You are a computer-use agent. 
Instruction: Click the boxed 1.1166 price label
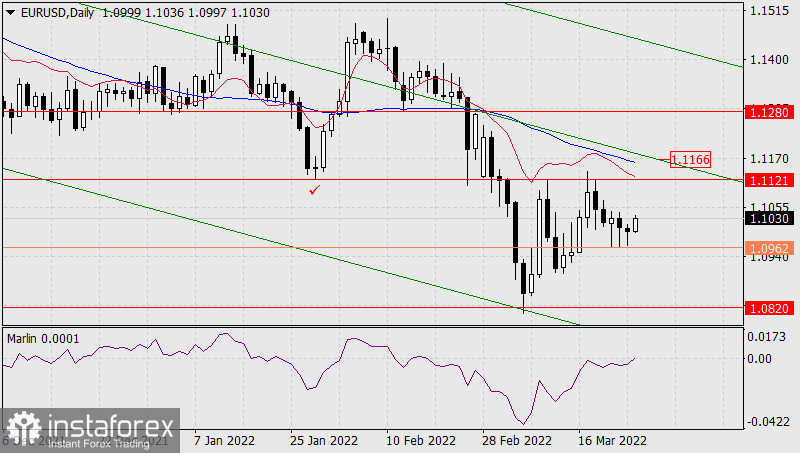(690, 159)
